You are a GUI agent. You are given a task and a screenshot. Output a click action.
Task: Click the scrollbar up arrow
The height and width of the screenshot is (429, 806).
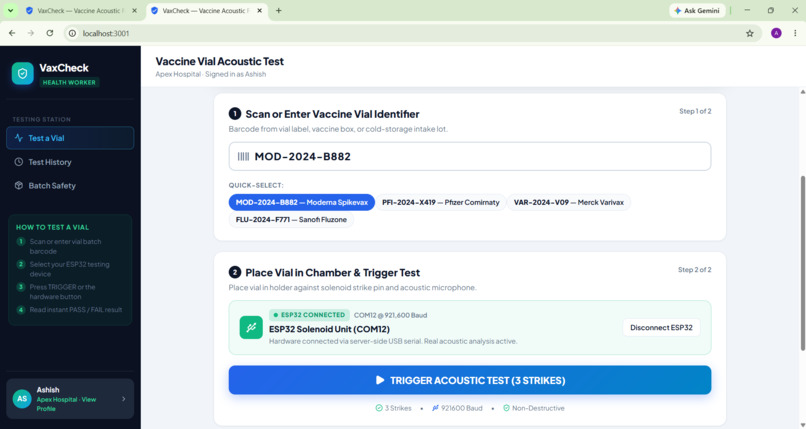(x=802, y=92)
